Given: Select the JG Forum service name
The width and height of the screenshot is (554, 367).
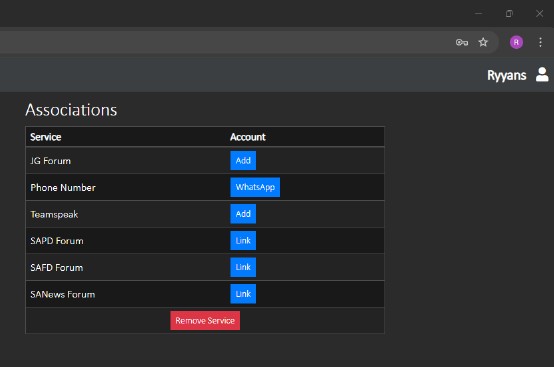Looking at the screenshot, I should point(51,161).
